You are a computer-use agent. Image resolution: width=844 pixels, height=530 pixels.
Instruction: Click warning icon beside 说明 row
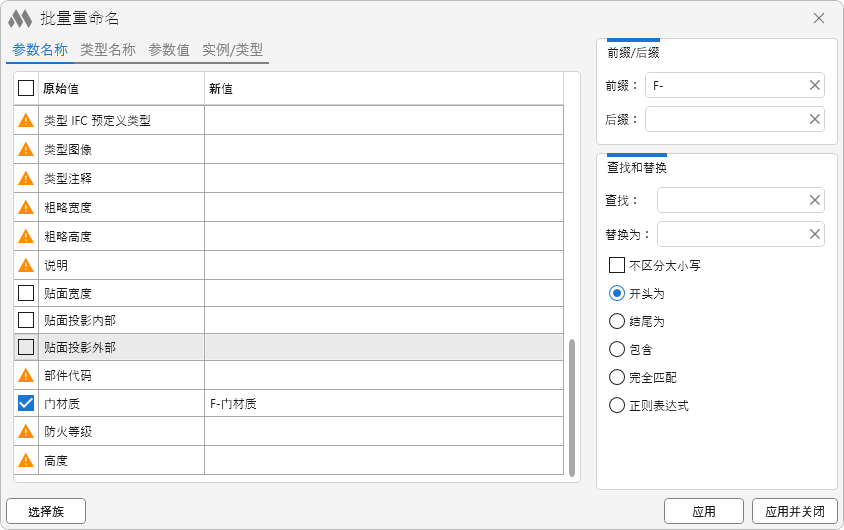[26, 266]
